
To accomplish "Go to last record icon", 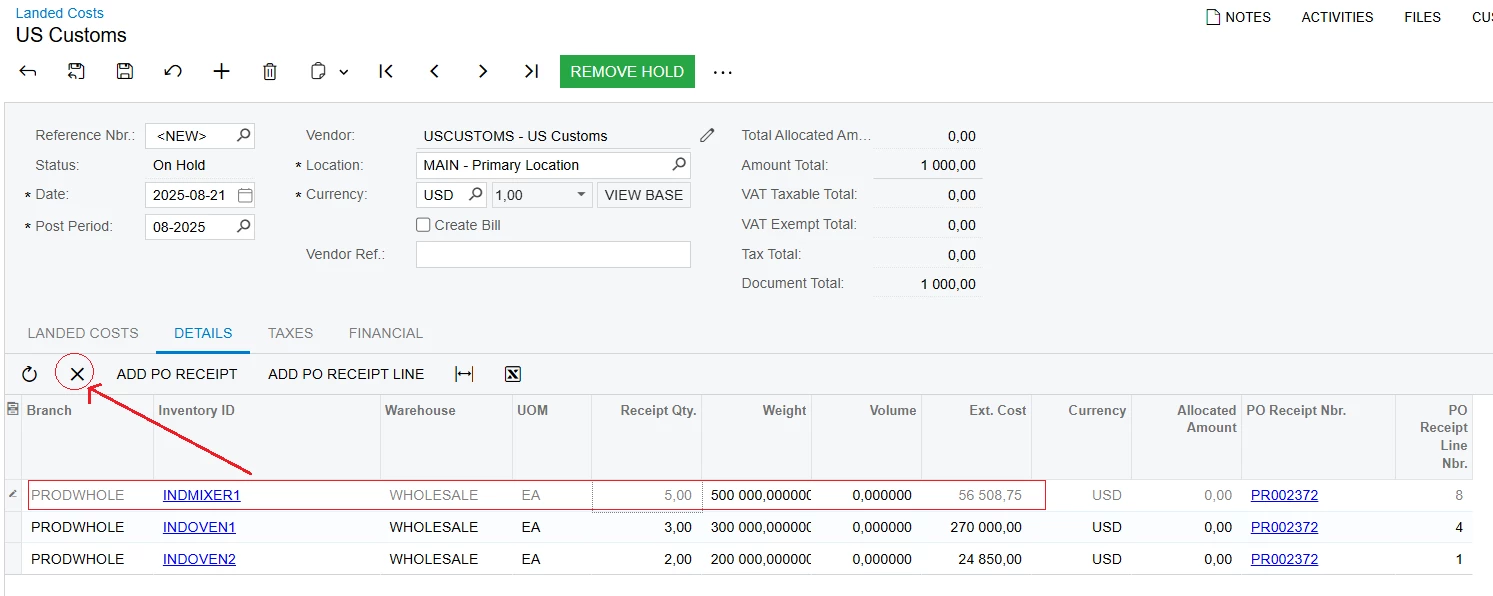I will [532, 71].
